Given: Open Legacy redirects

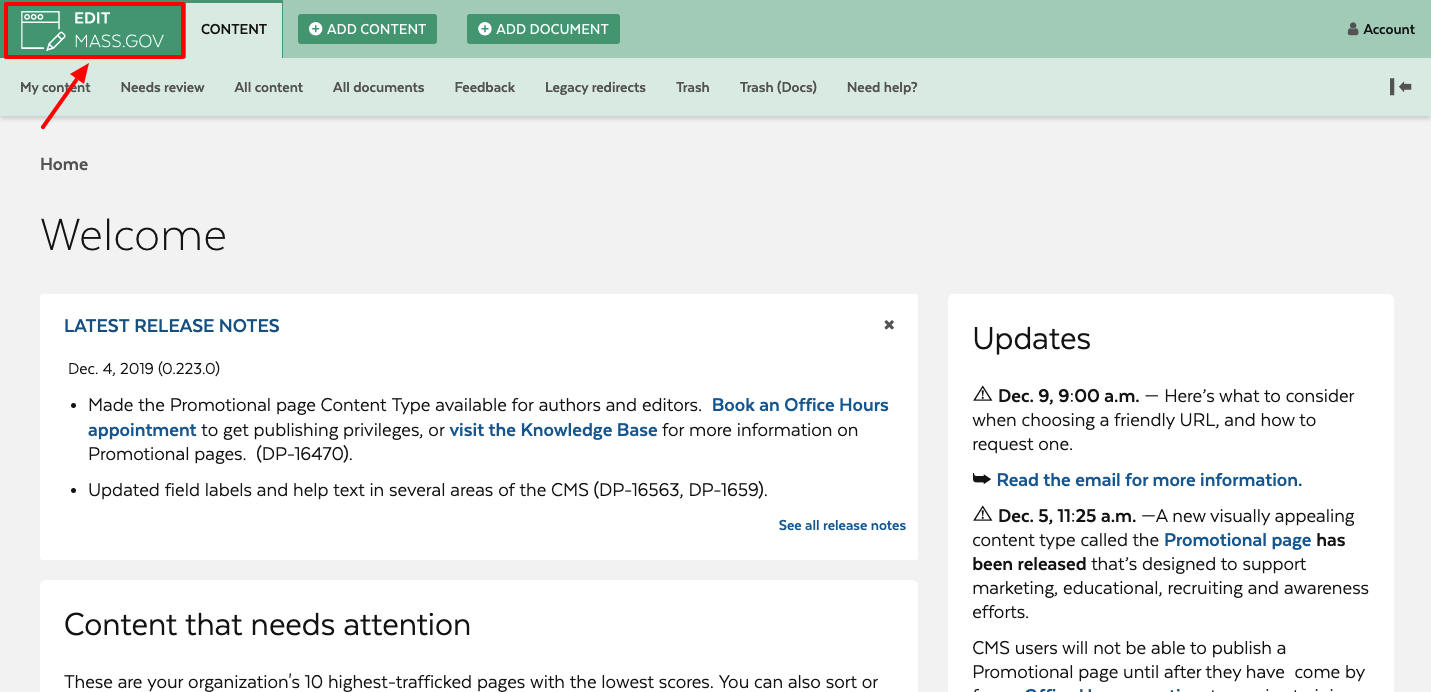Looking at the screenshot, I should (x=595, y=87).
